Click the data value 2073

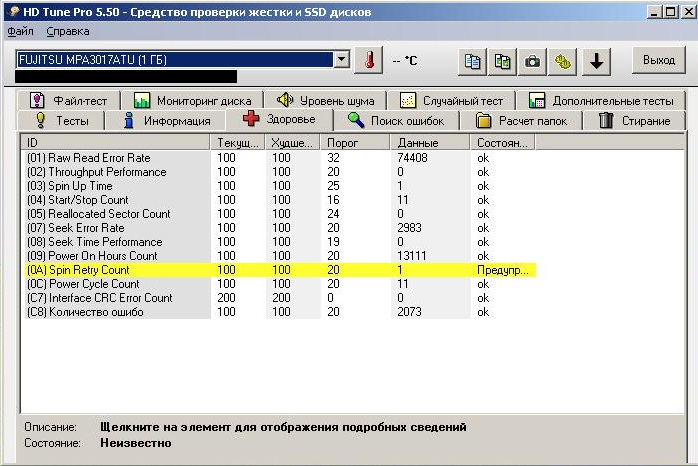click(x=409, y=312)
